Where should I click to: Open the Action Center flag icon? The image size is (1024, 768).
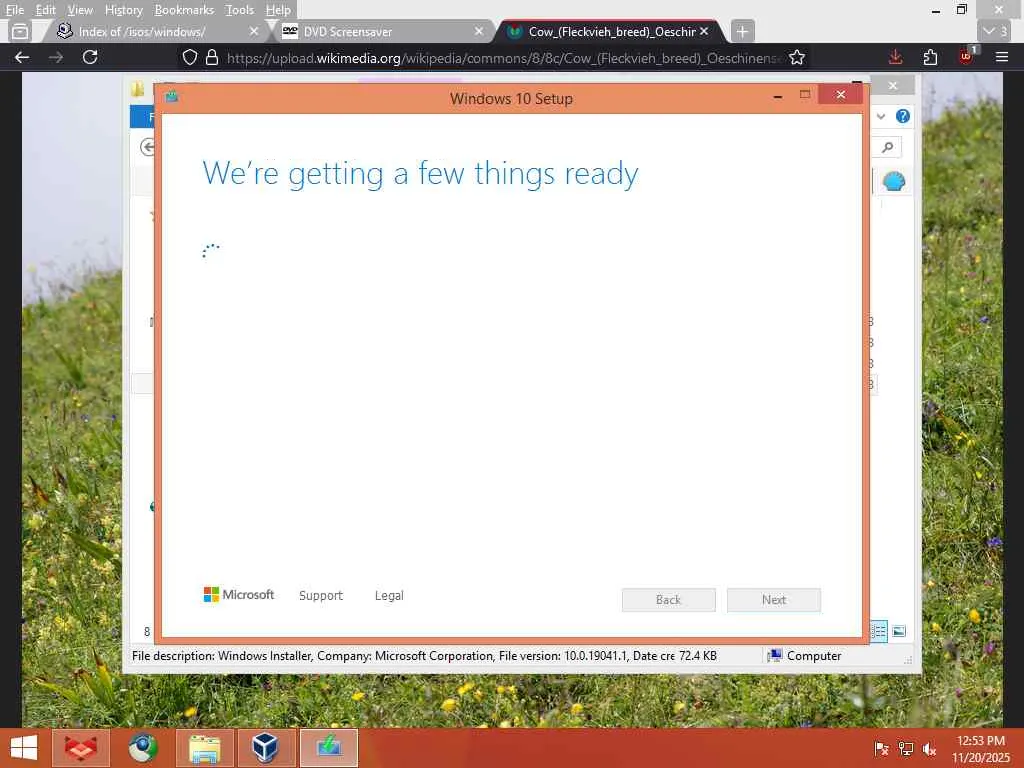[x=881, y=748]
